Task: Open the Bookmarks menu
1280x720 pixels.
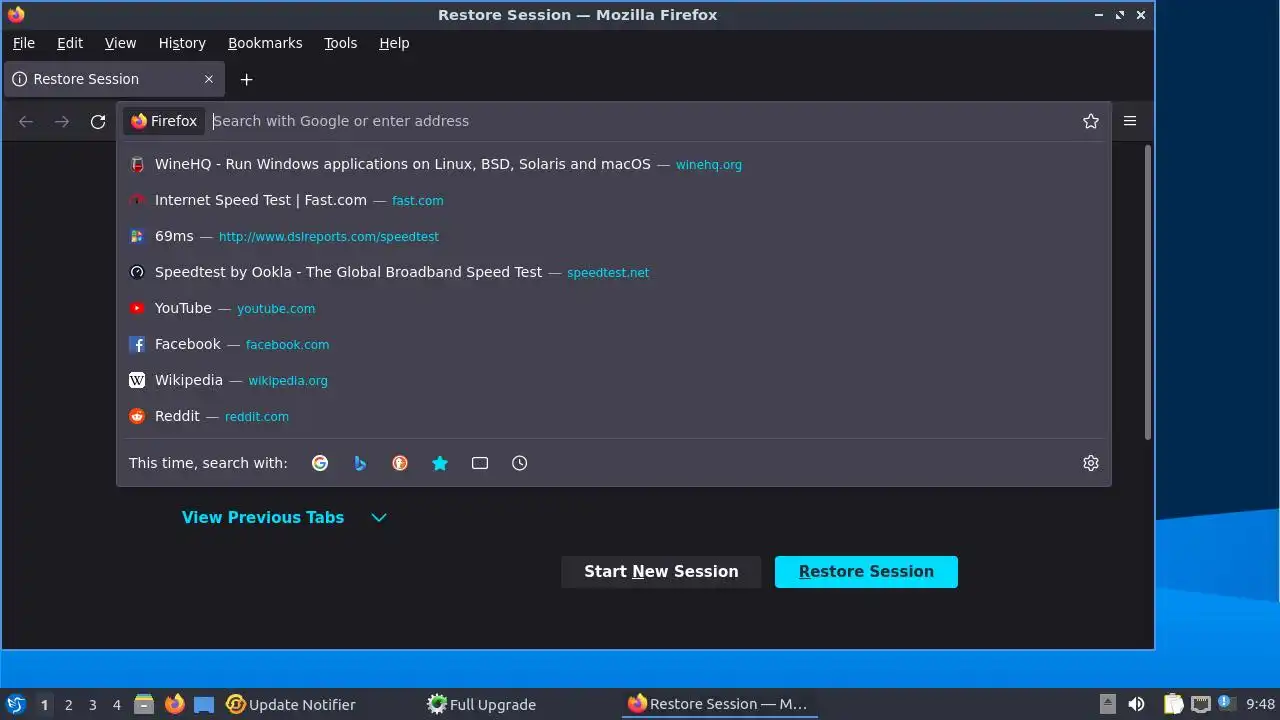Action: (x=265, y=43)
